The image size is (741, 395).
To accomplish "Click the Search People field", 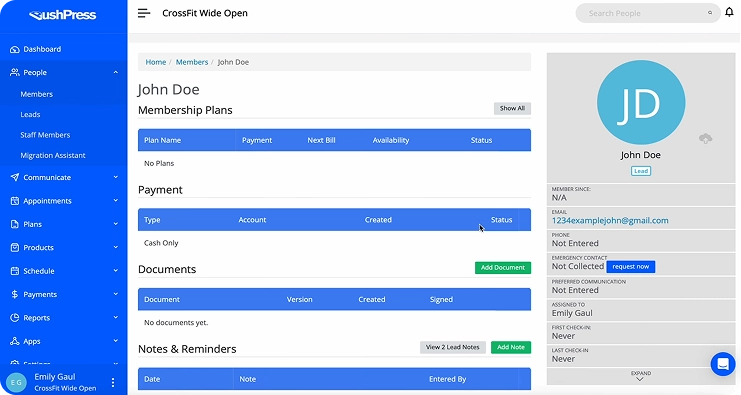I will [647, 13].
